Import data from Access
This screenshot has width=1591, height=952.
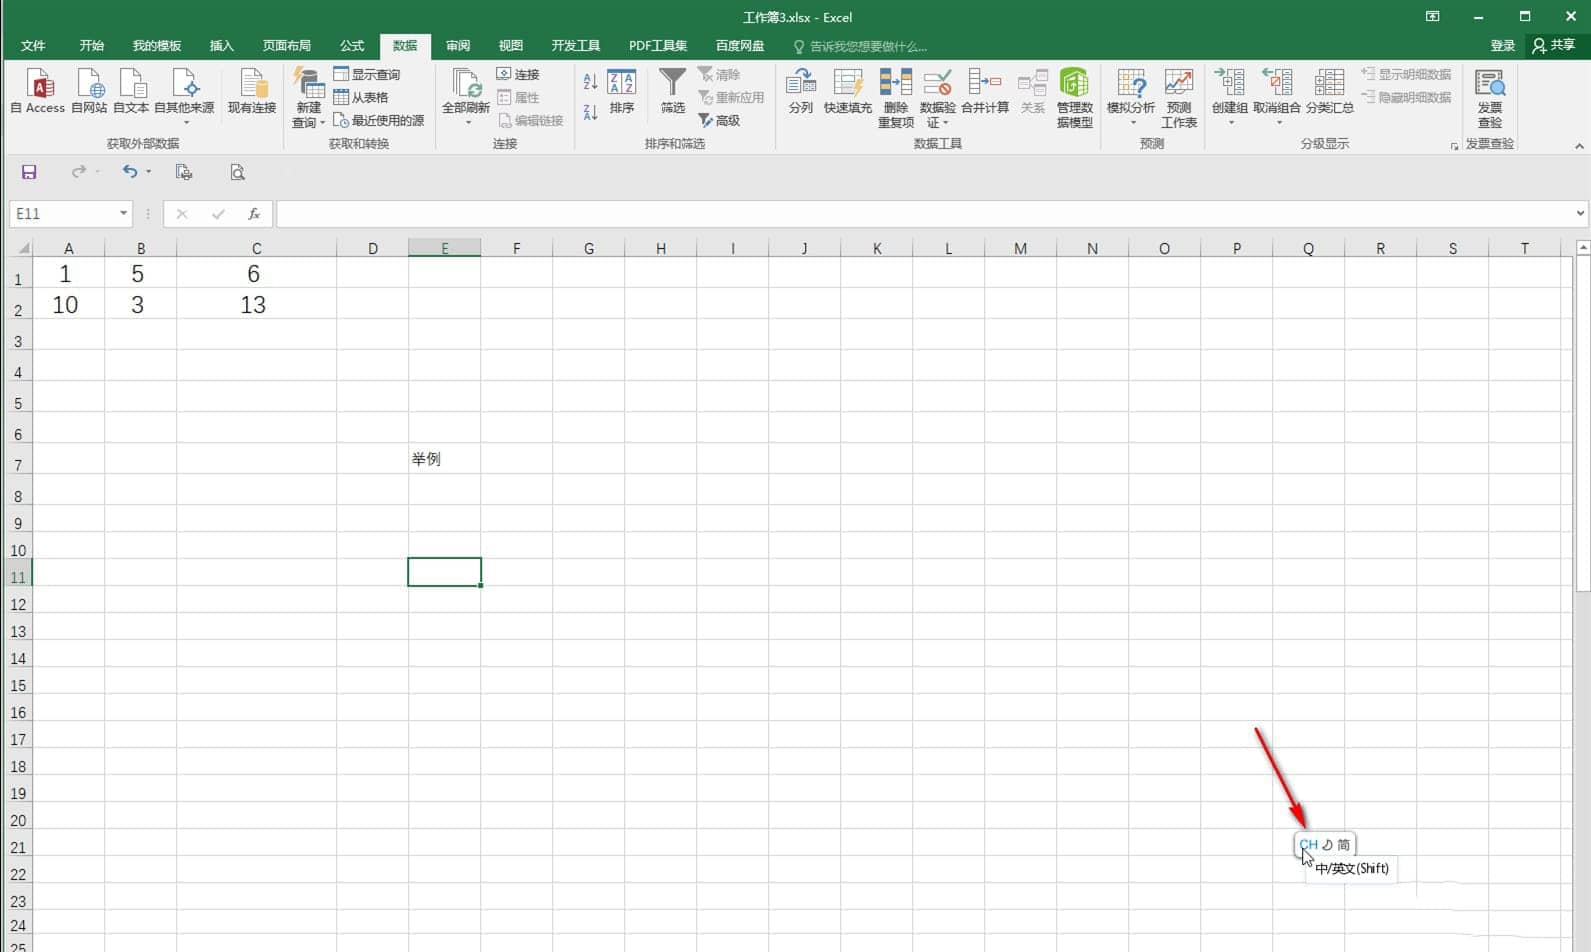point(38,91)
